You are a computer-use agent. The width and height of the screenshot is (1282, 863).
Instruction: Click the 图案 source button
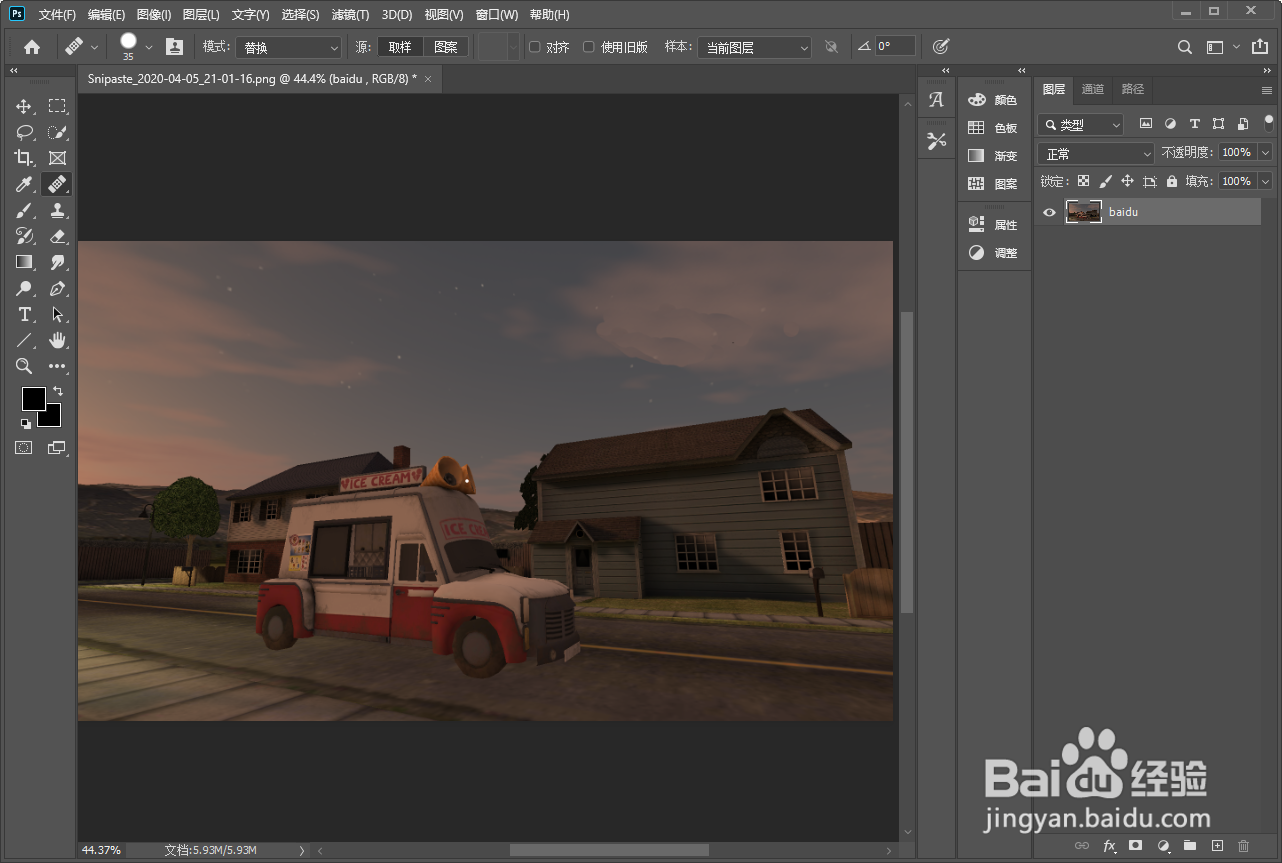pyautogui.click(x=446, y=47)
